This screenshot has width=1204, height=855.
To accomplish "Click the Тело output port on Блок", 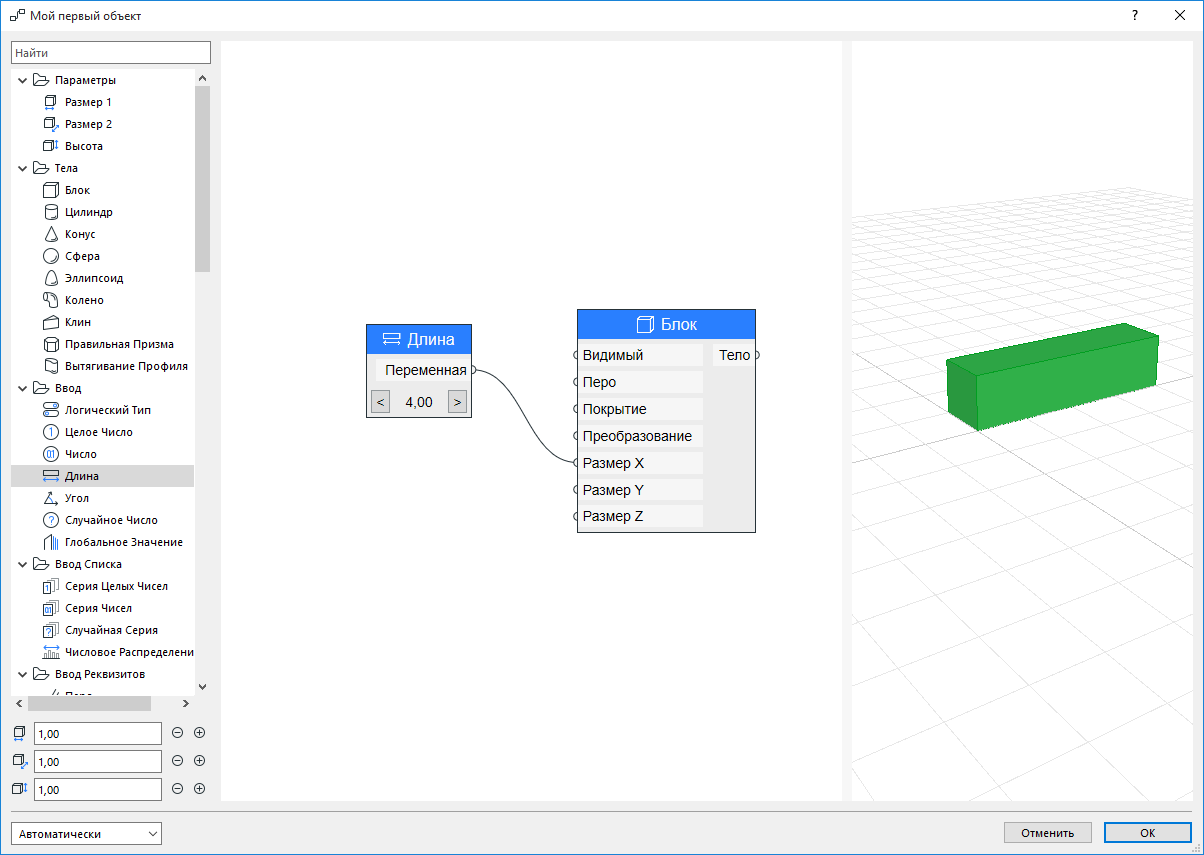I will click(x=756, y=355).
